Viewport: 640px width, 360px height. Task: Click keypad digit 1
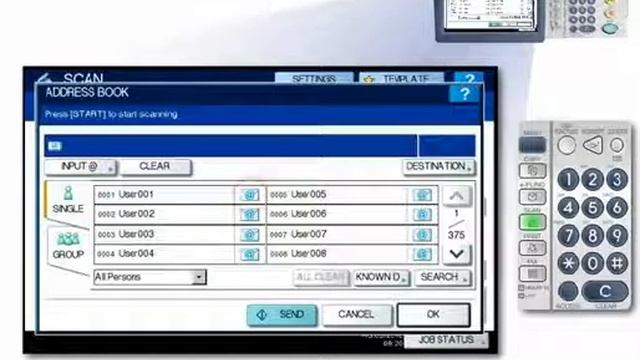[x=568, y=180]
